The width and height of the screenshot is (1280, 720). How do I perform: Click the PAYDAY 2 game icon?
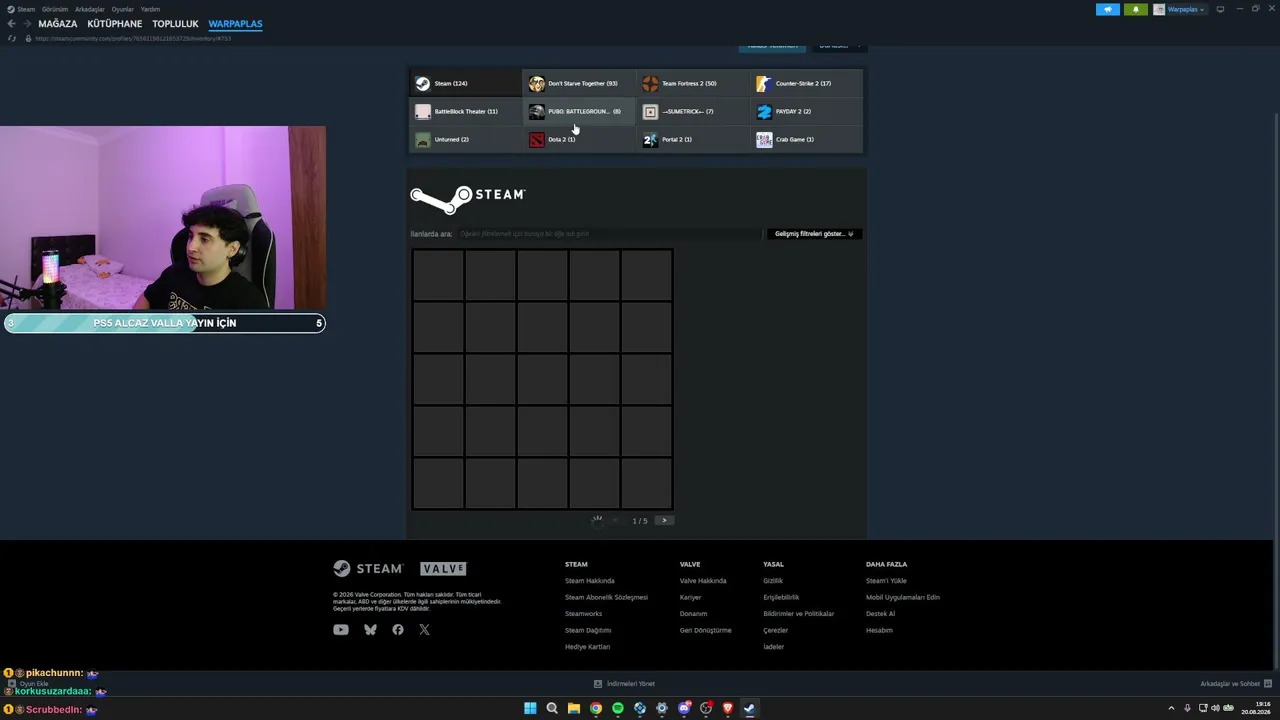764,111
